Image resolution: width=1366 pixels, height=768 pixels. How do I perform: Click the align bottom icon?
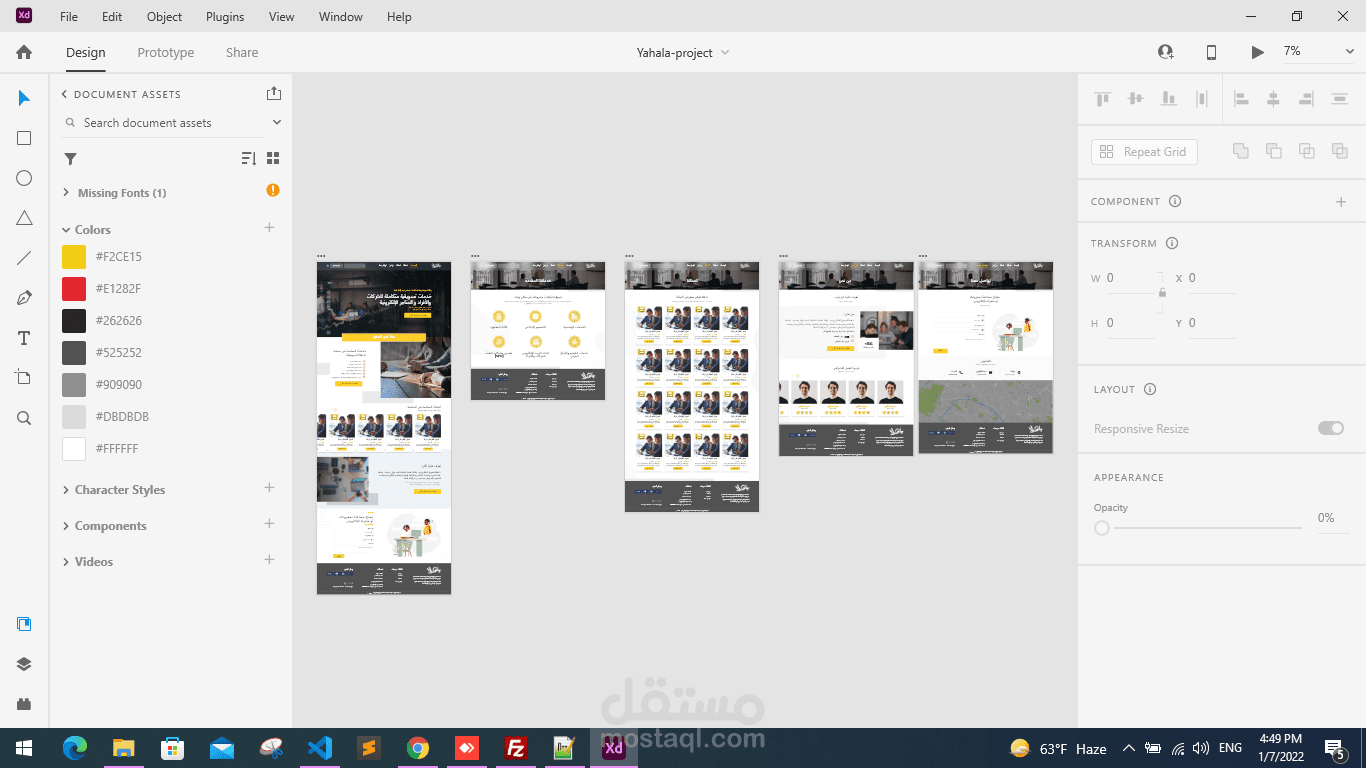[x=1168, y=98]
